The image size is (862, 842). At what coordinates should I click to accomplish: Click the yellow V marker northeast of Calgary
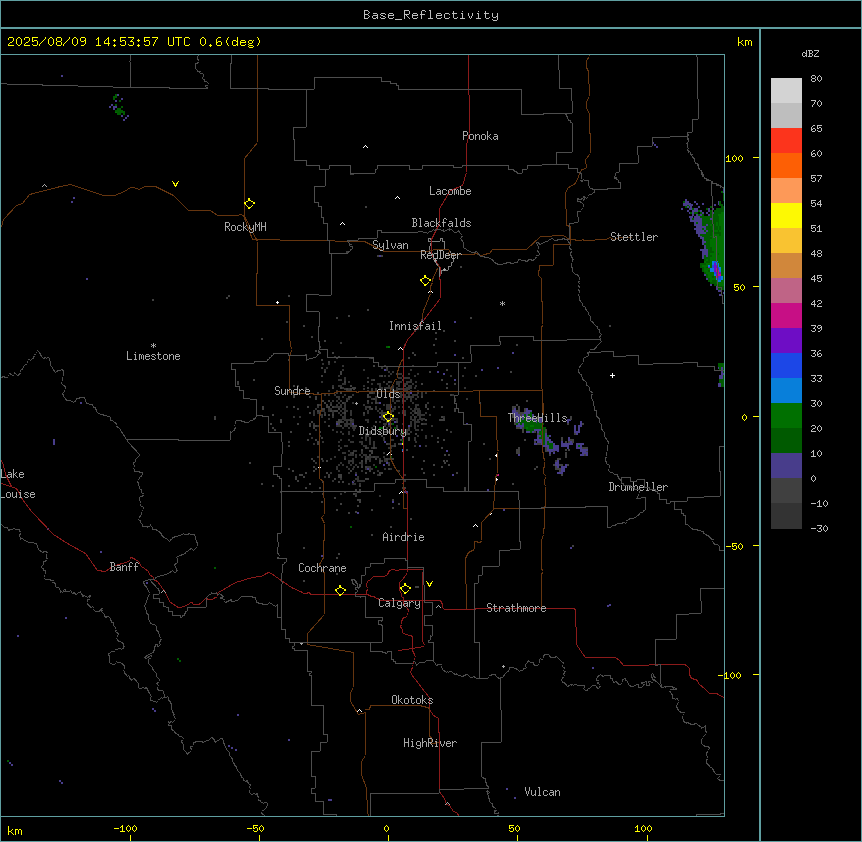pos(429,584)
